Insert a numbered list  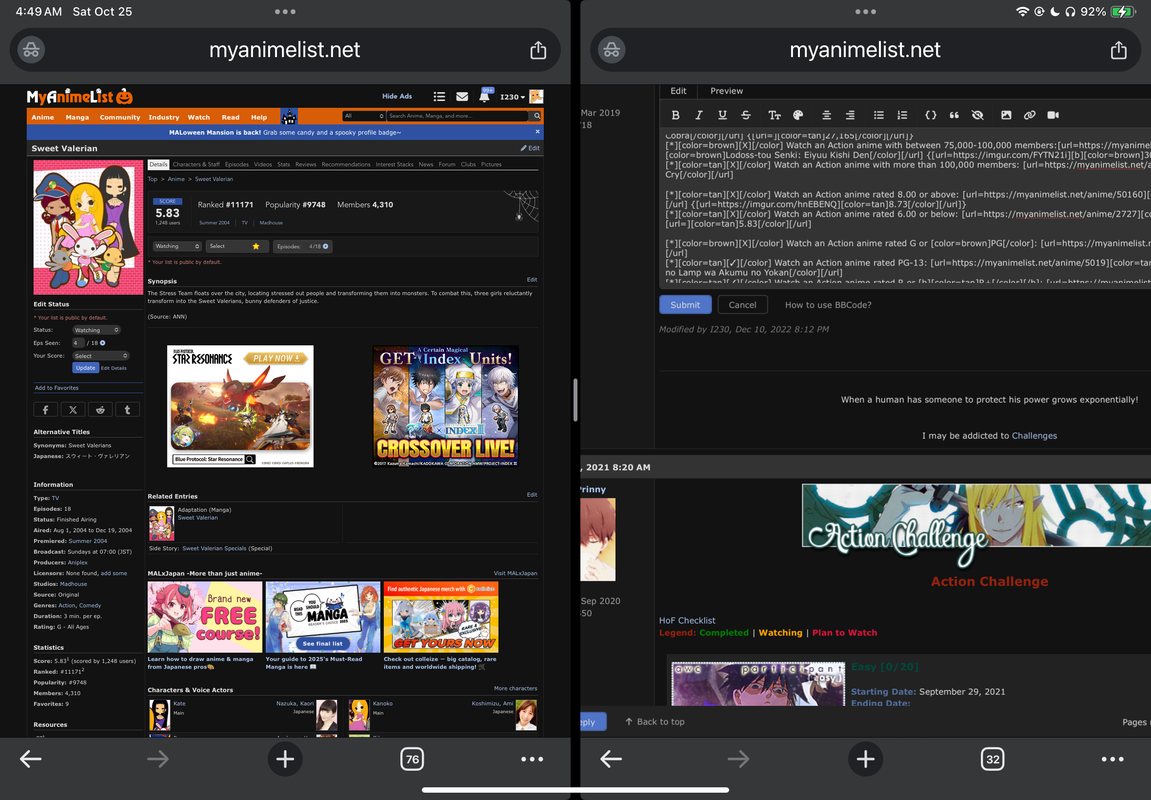coord(902,115)
